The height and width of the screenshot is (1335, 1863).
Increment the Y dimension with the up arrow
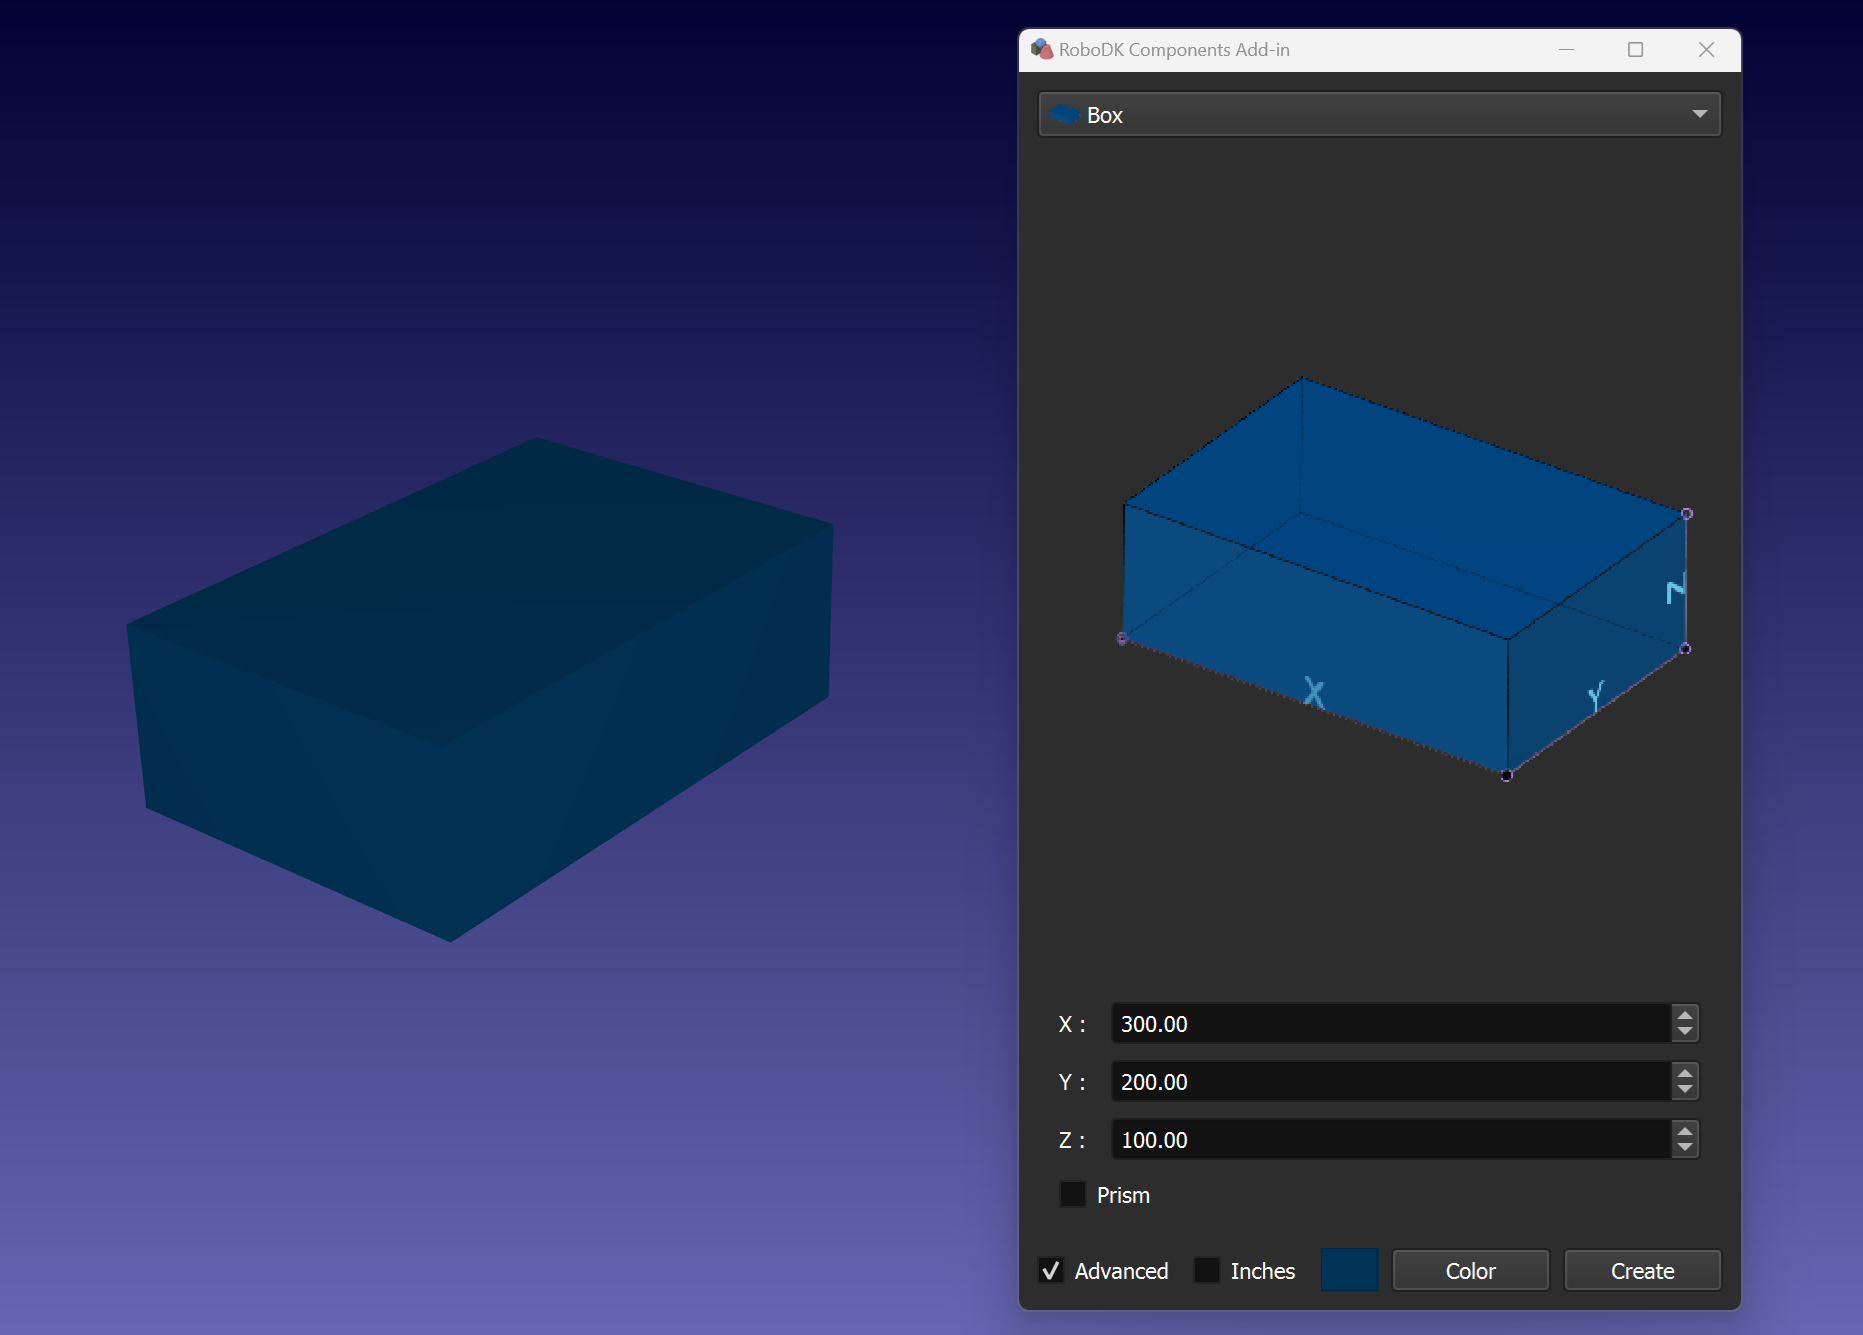click(1683, 1073)
